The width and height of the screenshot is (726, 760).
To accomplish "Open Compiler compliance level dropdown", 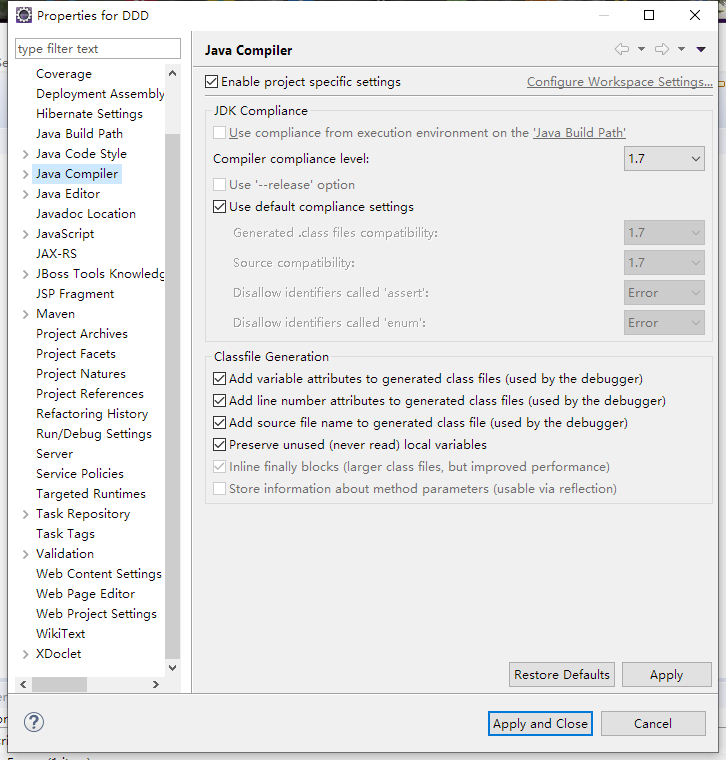I will (664, 159).
